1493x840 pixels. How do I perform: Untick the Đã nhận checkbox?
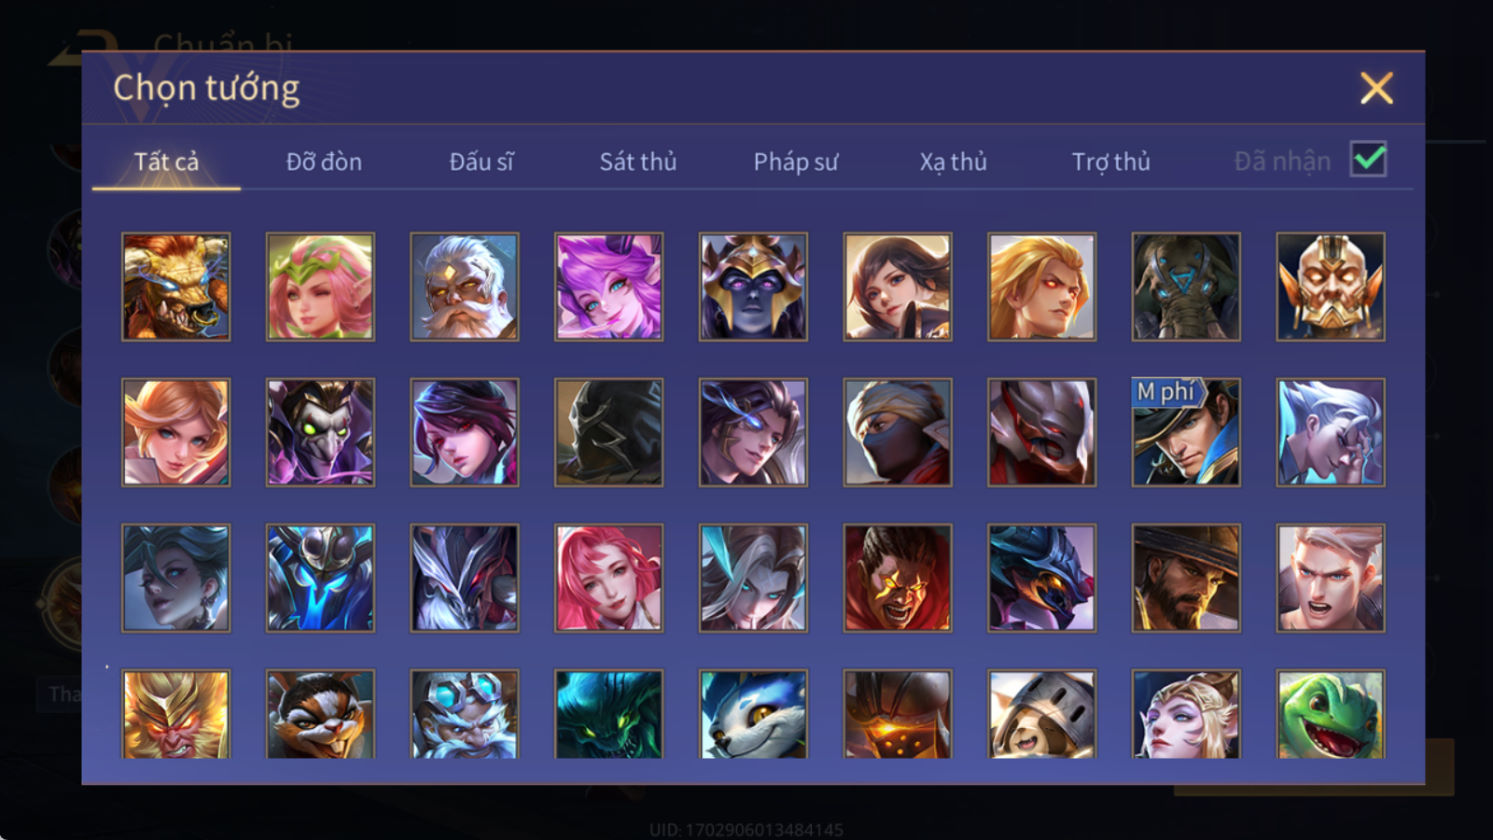[1368, 159]
